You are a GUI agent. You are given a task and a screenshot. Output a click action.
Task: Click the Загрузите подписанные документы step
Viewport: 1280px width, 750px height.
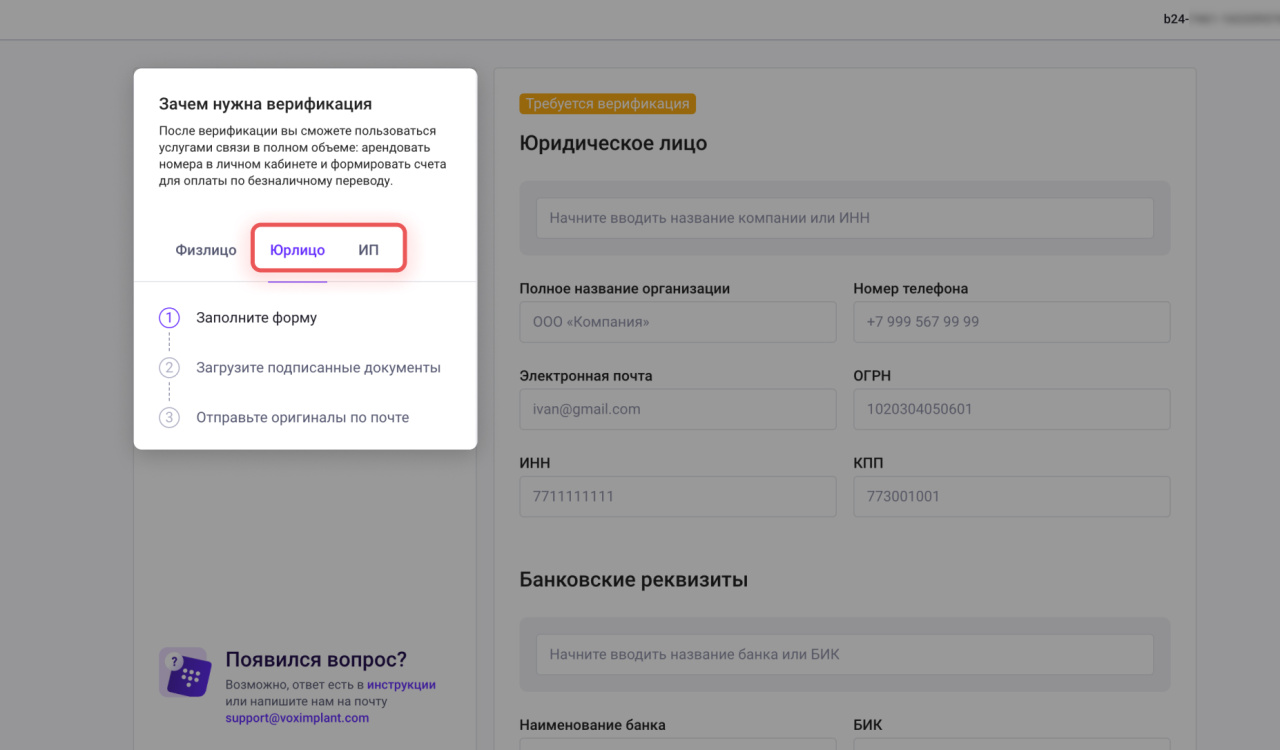pos(318,368)
